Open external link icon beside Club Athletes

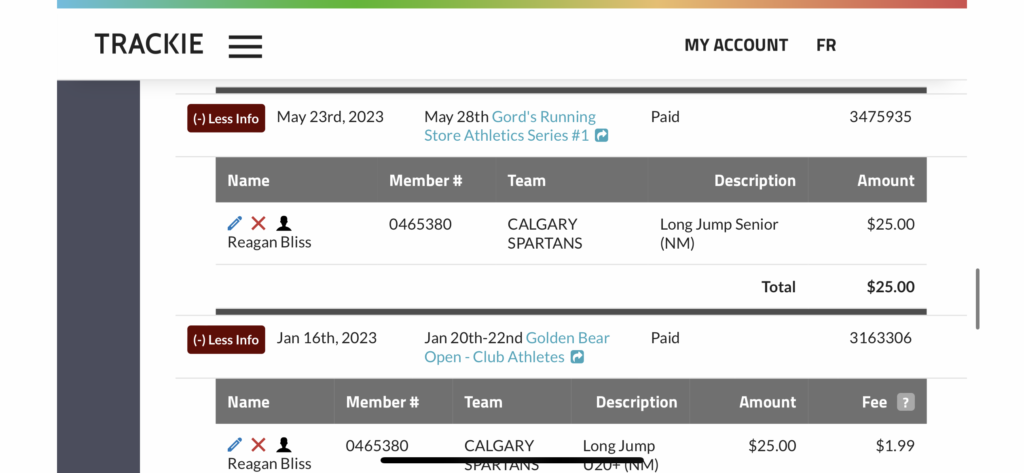tap(577, 357)
